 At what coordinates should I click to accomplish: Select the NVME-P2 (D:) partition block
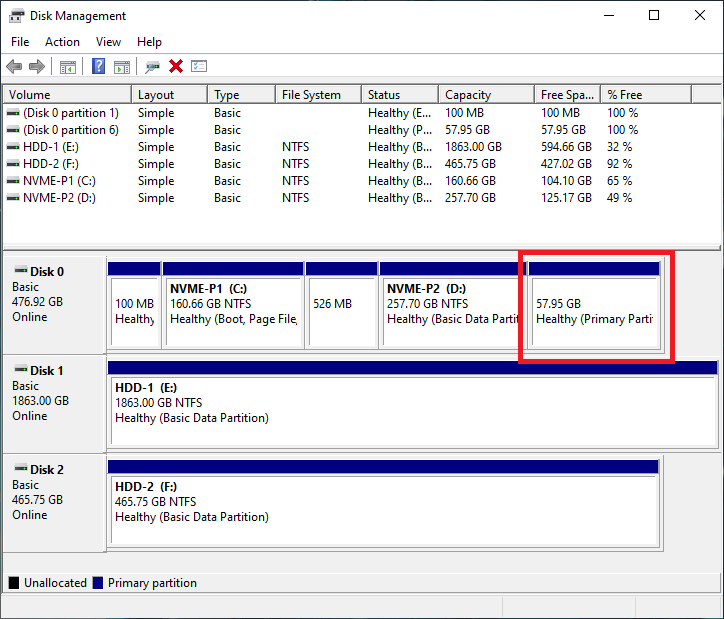click(451, 305)
